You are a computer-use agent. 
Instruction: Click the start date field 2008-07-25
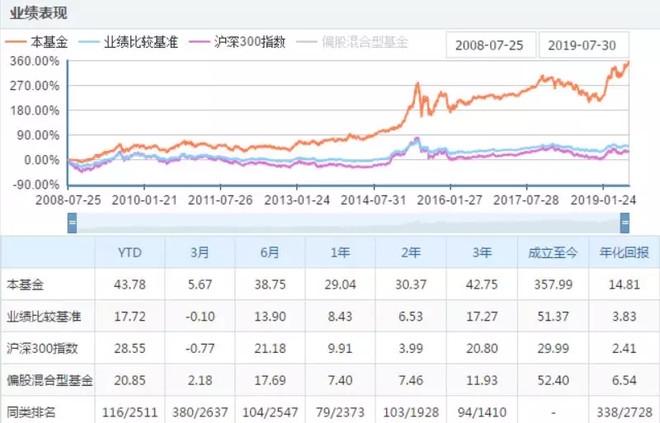point(491,45)
